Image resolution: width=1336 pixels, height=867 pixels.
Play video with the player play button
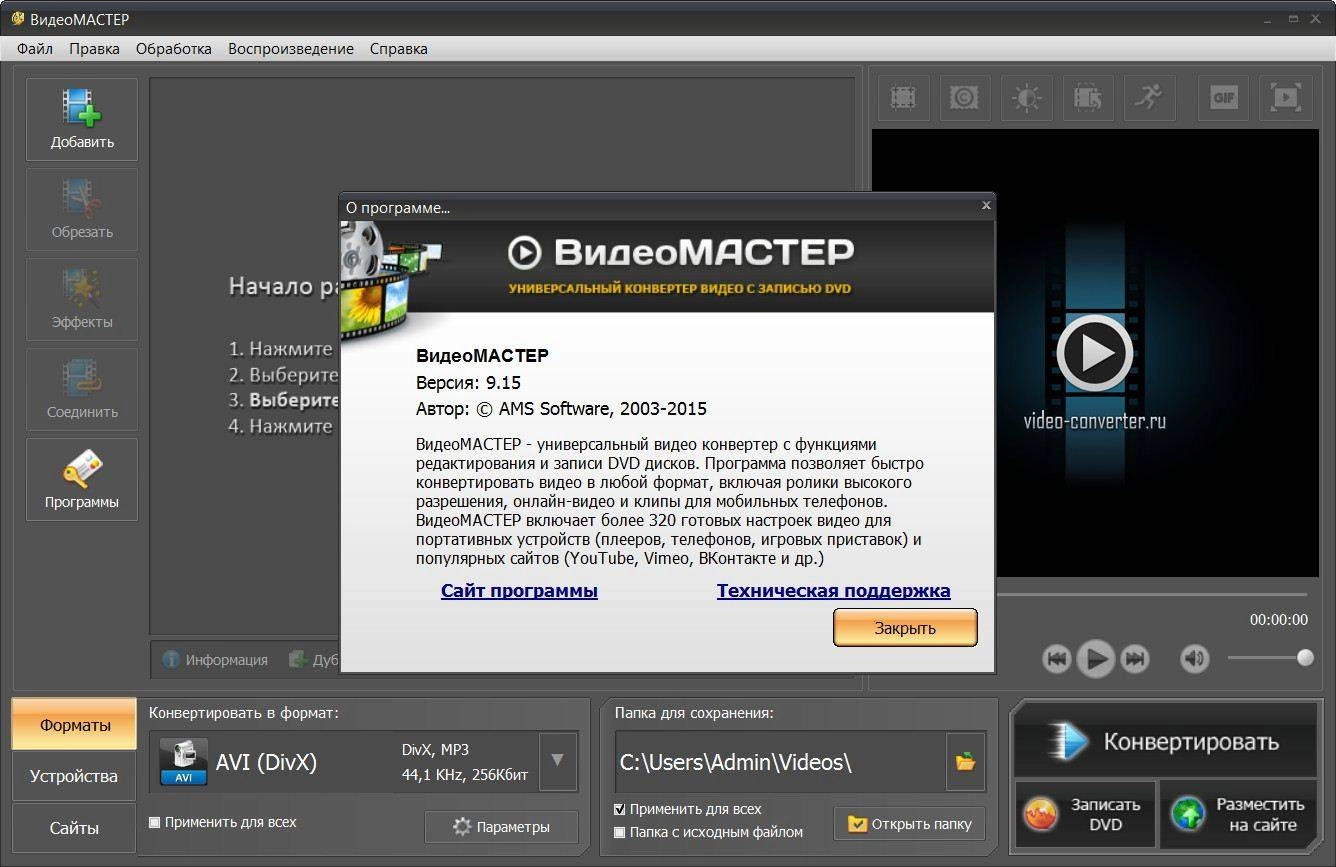1096,658
